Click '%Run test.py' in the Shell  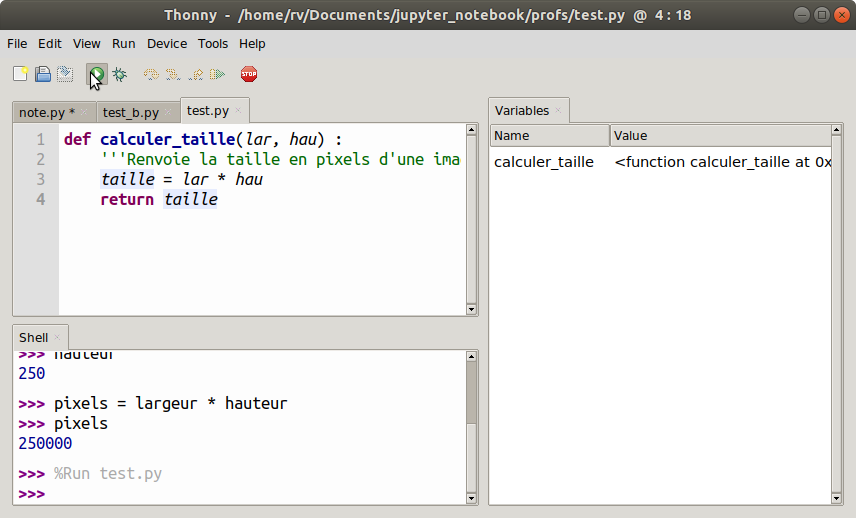click(x=108, y=473)
